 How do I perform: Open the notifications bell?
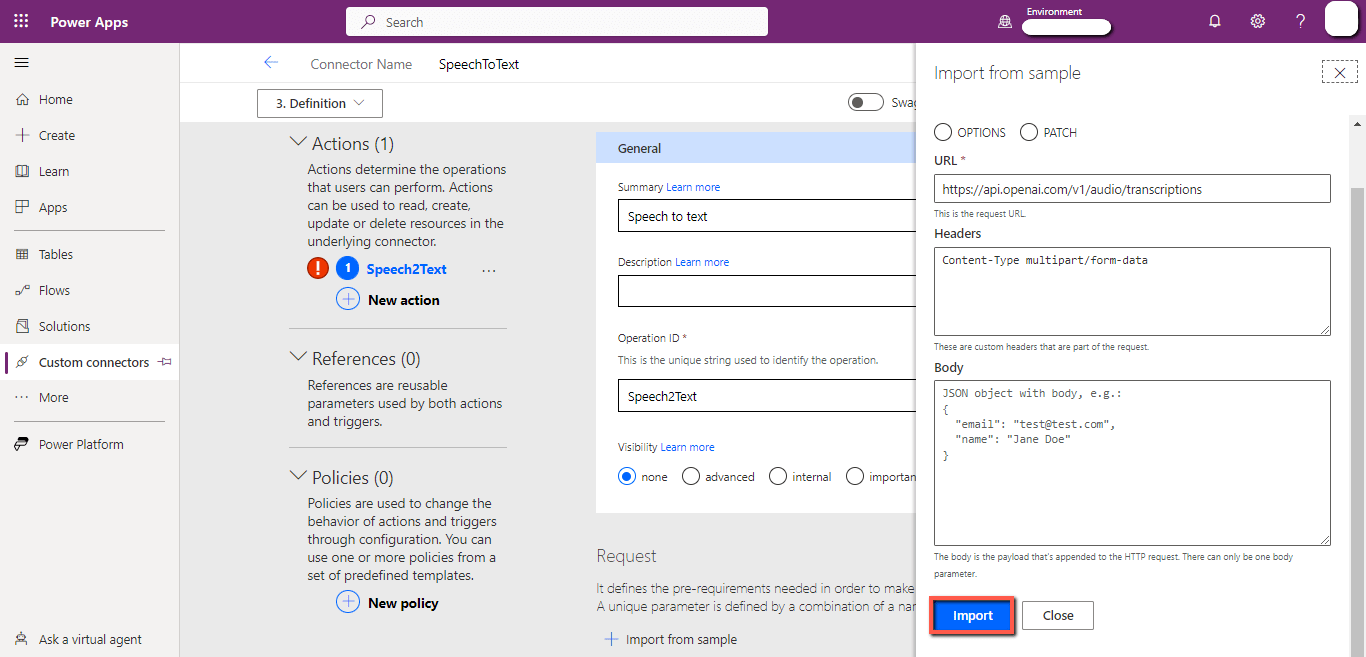[1215, 21]
